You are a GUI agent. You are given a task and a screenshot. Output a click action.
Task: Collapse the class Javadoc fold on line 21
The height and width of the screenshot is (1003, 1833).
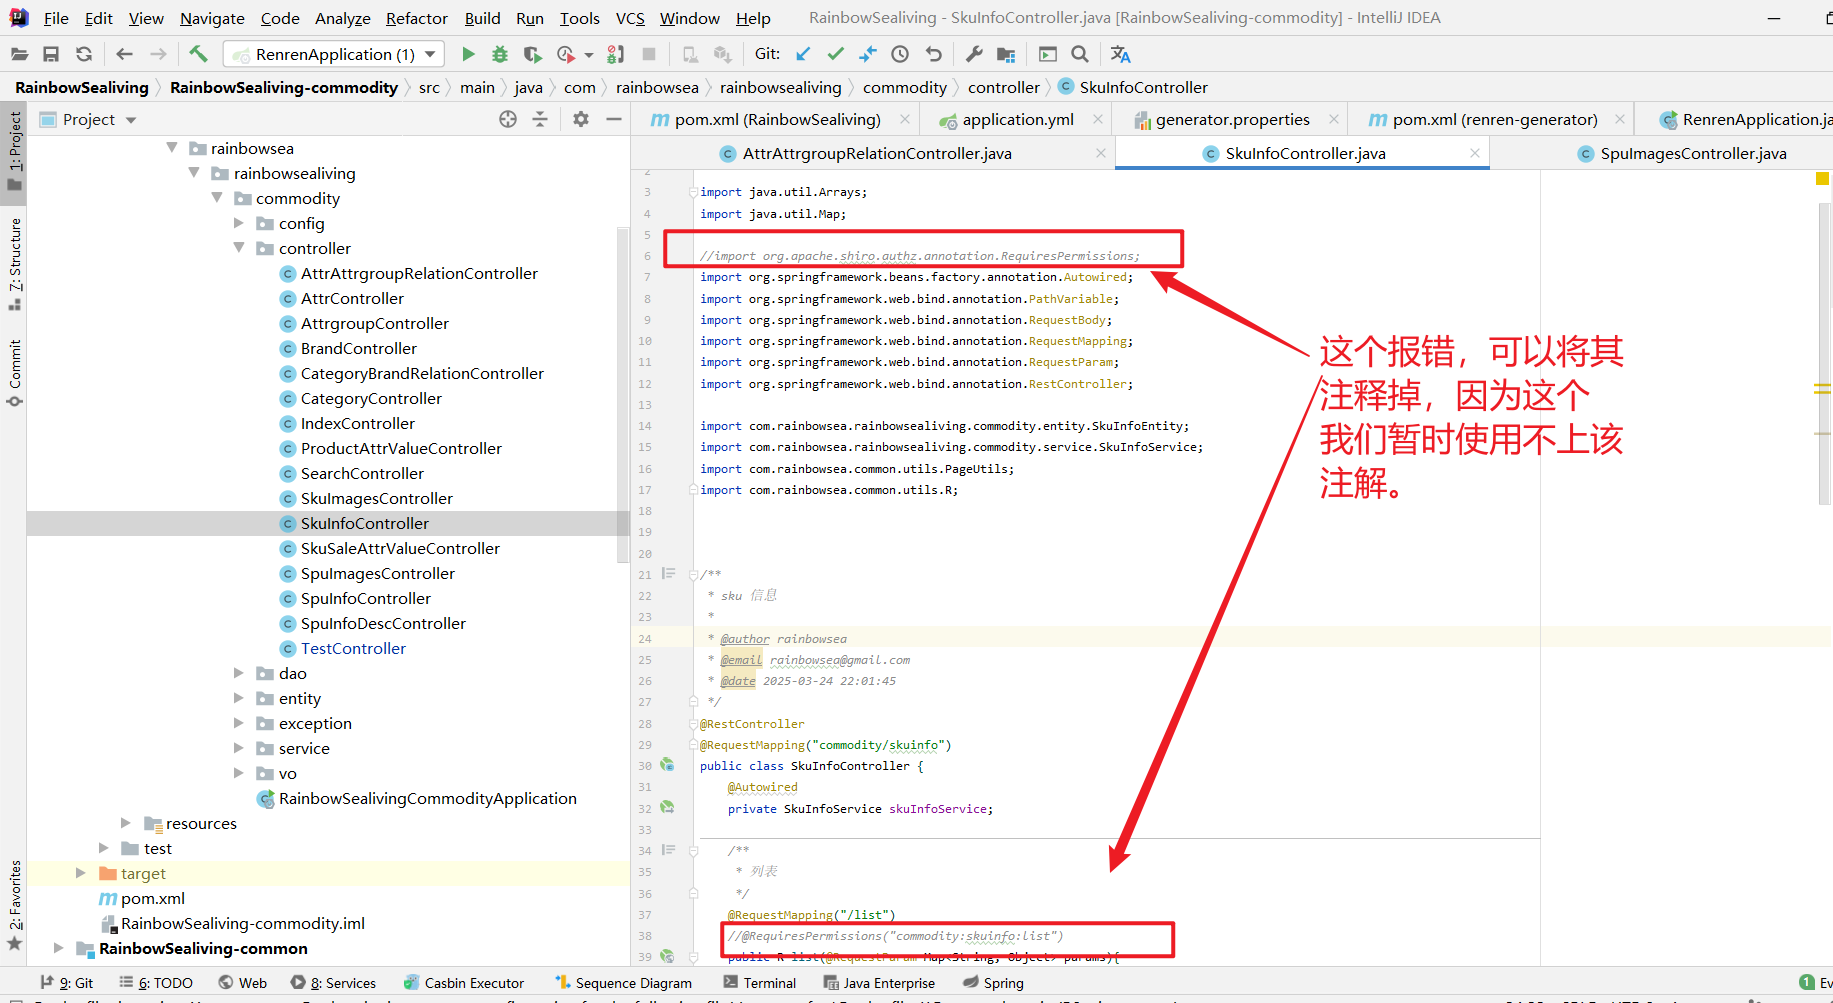click(x=693, y=574)
